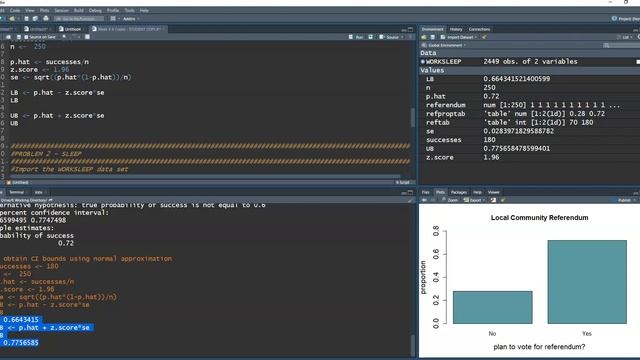Expand the Export plot dropdown

[x=474, y=200]
